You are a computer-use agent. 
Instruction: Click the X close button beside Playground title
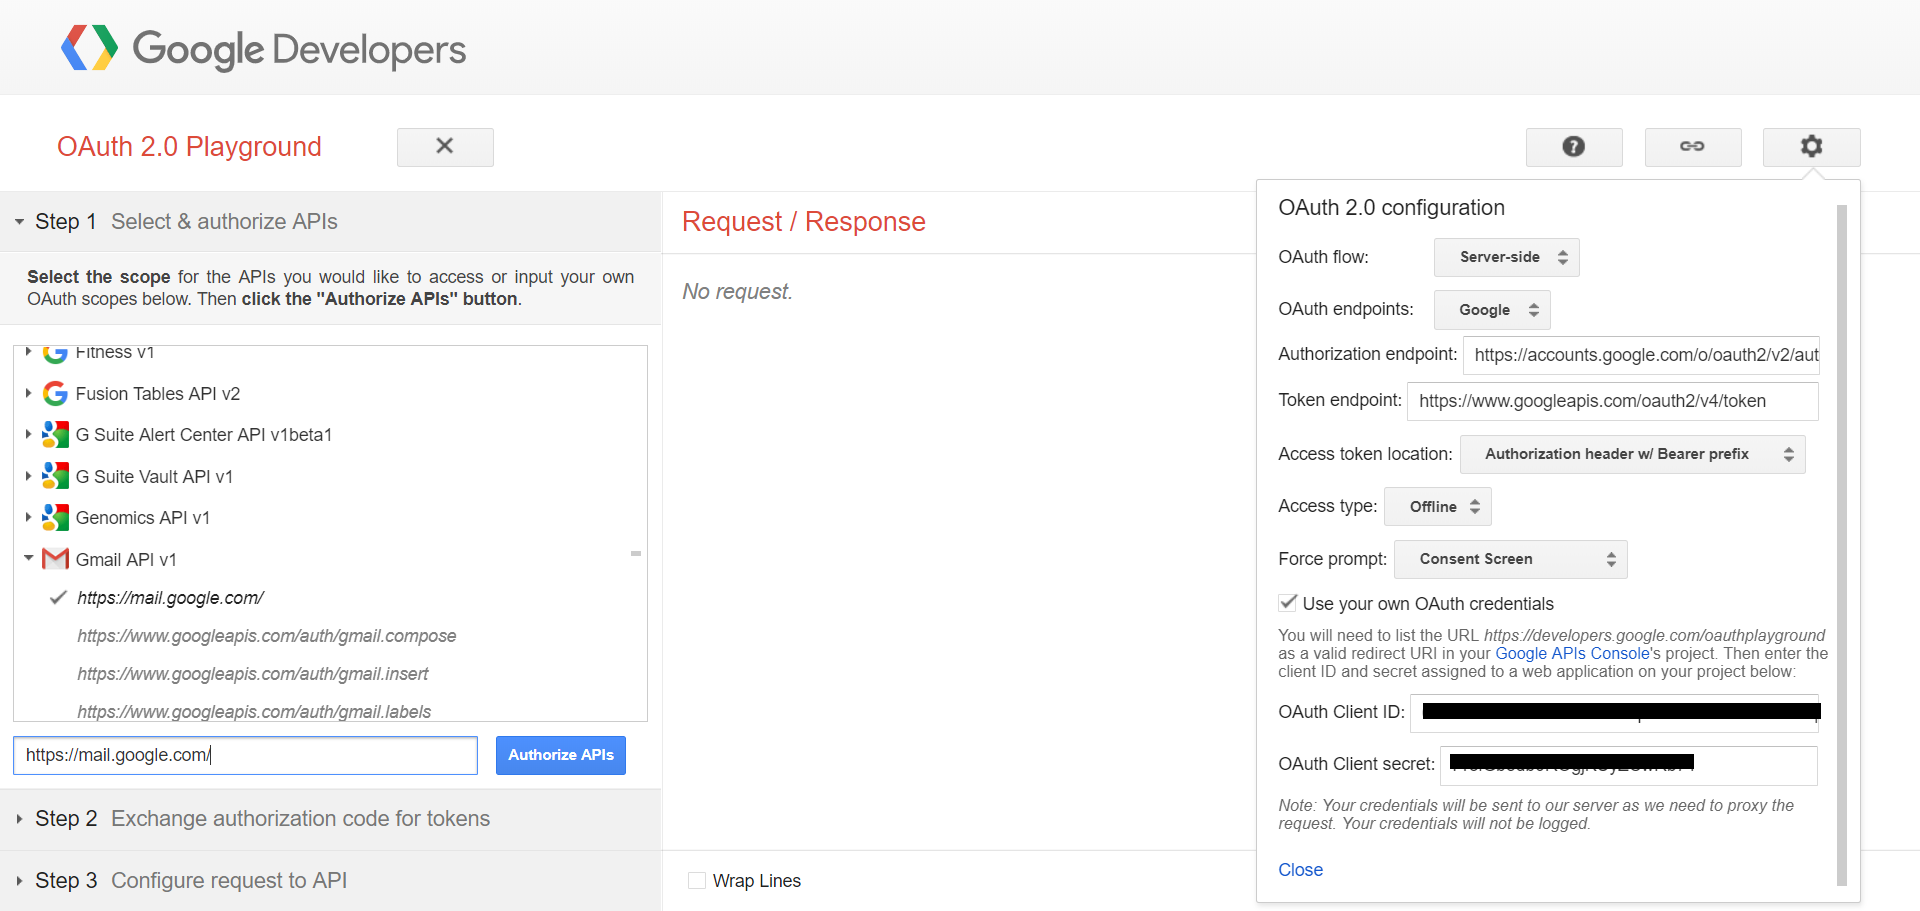(x=445, y=147)
